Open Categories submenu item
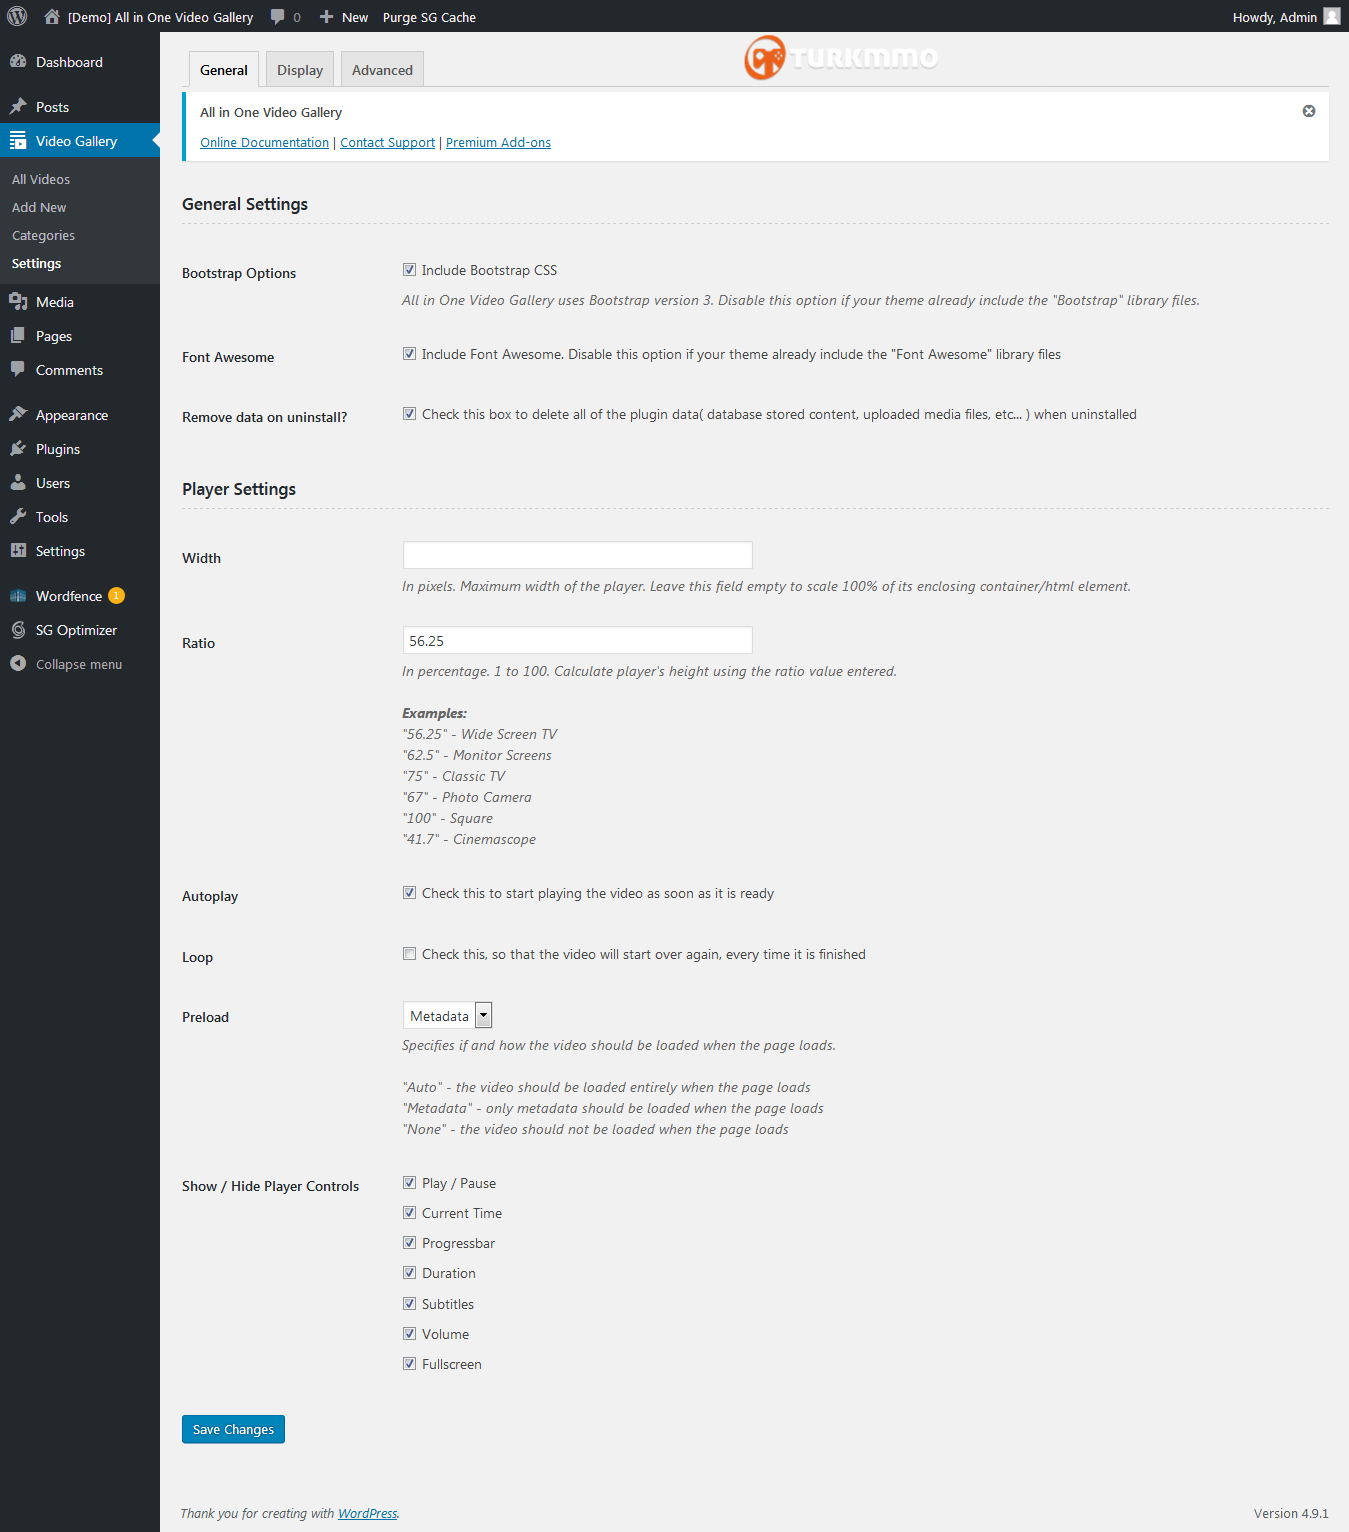Viewport: 1349px width, 1532px height. click(x=43, y=235)
